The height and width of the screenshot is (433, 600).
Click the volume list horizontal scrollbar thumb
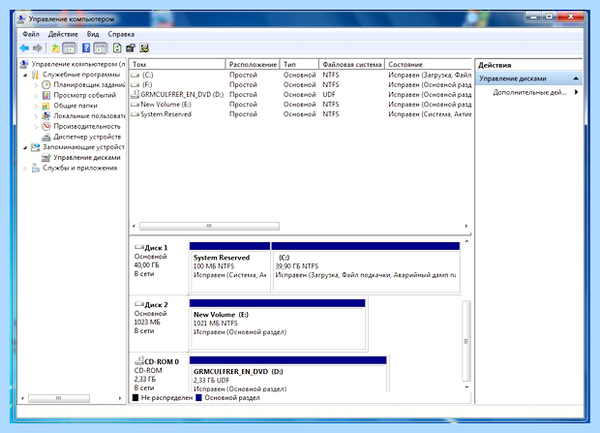point(209,226)
